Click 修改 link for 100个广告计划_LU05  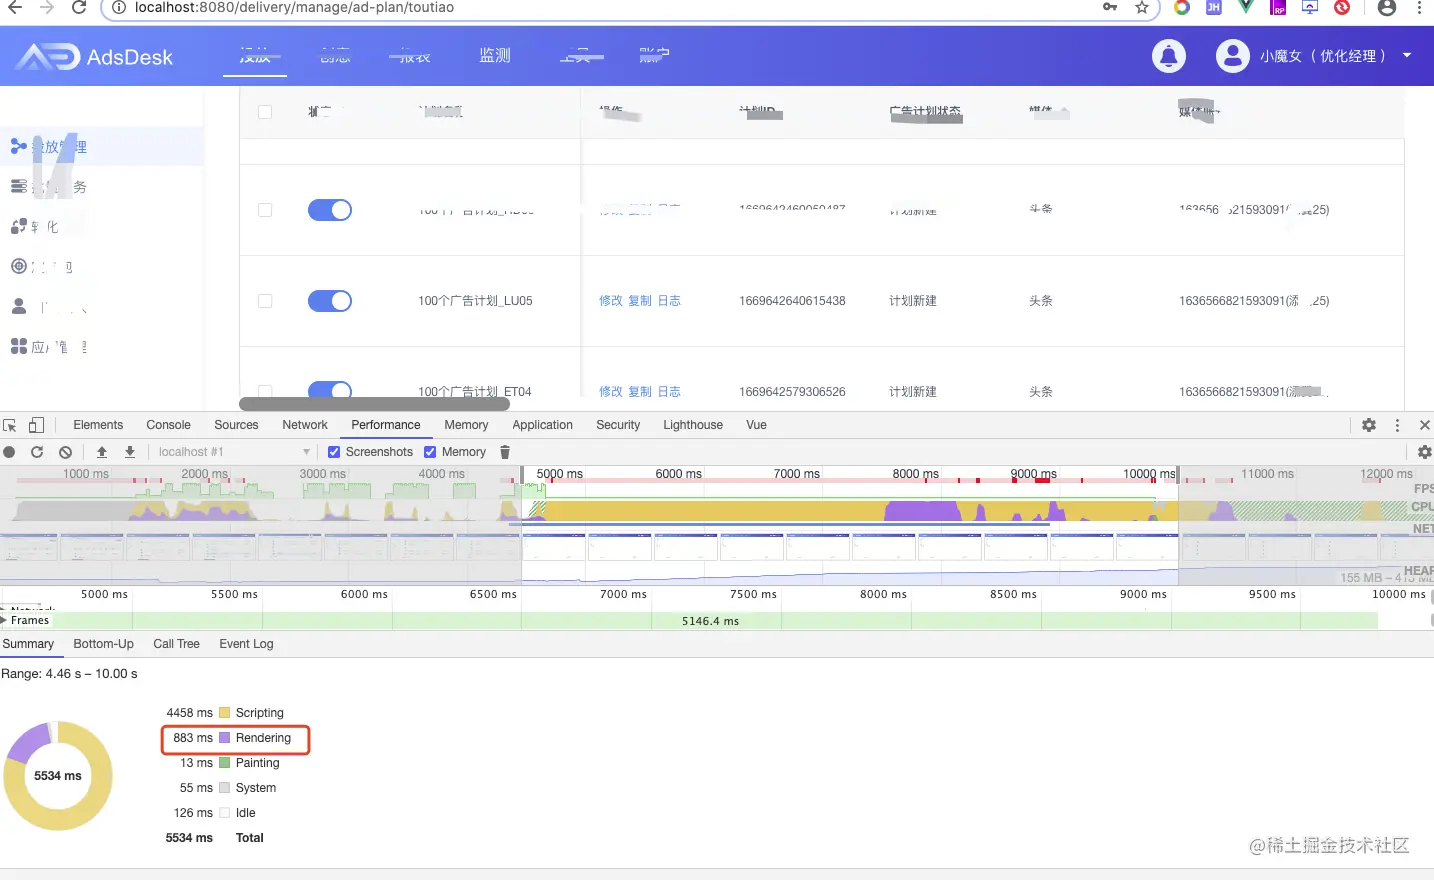click(611, 301)
